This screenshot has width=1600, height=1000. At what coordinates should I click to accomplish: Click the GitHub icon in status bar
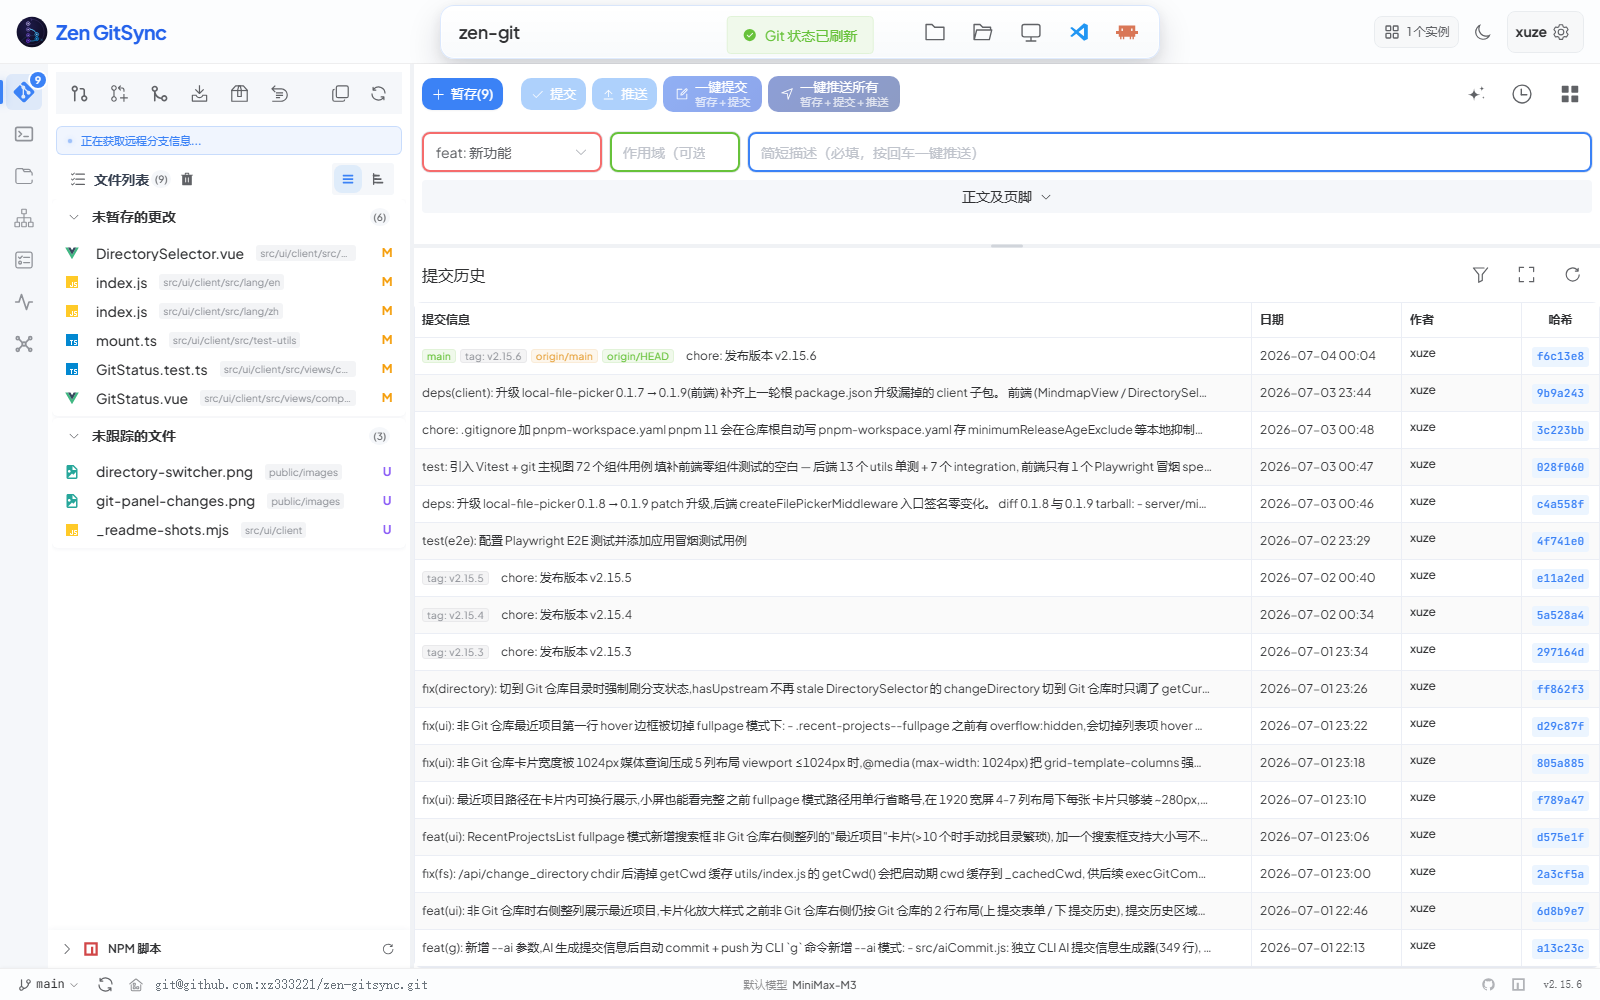tap(1489, 985)
